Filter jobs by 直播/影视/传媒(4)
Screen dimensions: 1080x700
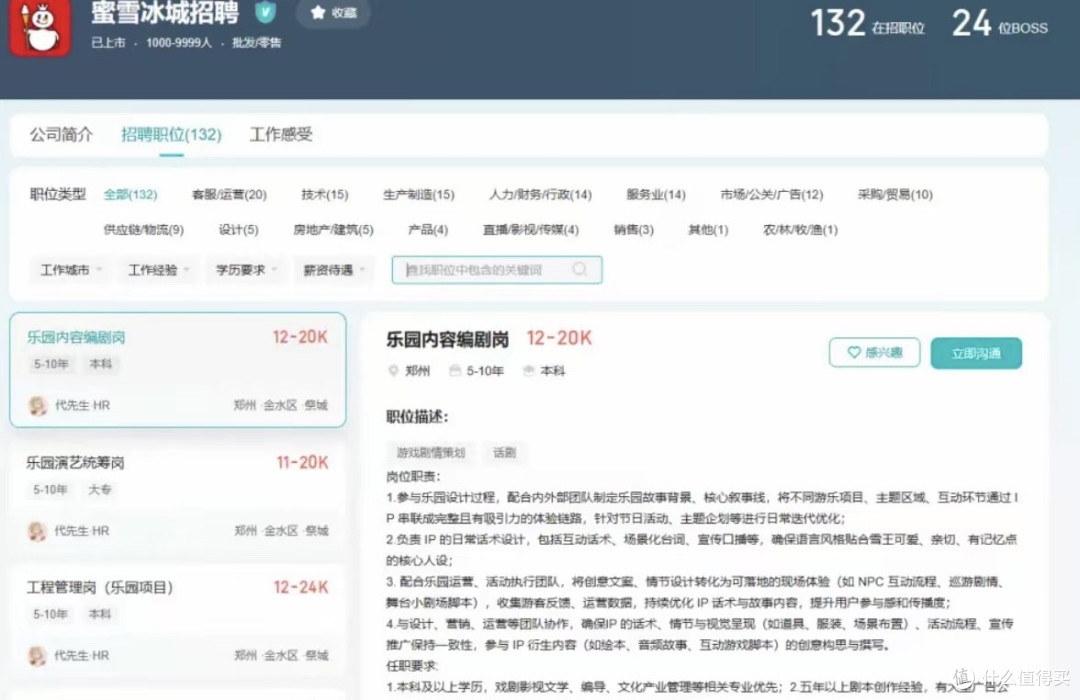click(530, 229)
